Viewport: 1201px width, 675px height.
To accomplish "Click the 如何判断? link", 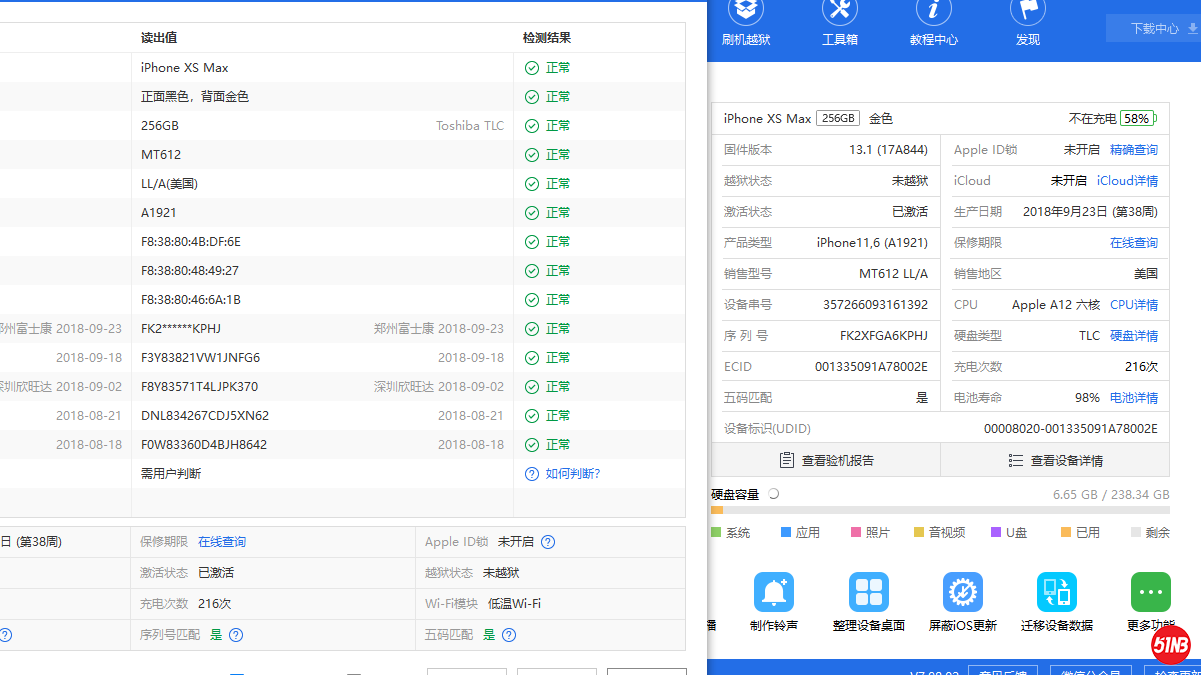I will (572, 474).
